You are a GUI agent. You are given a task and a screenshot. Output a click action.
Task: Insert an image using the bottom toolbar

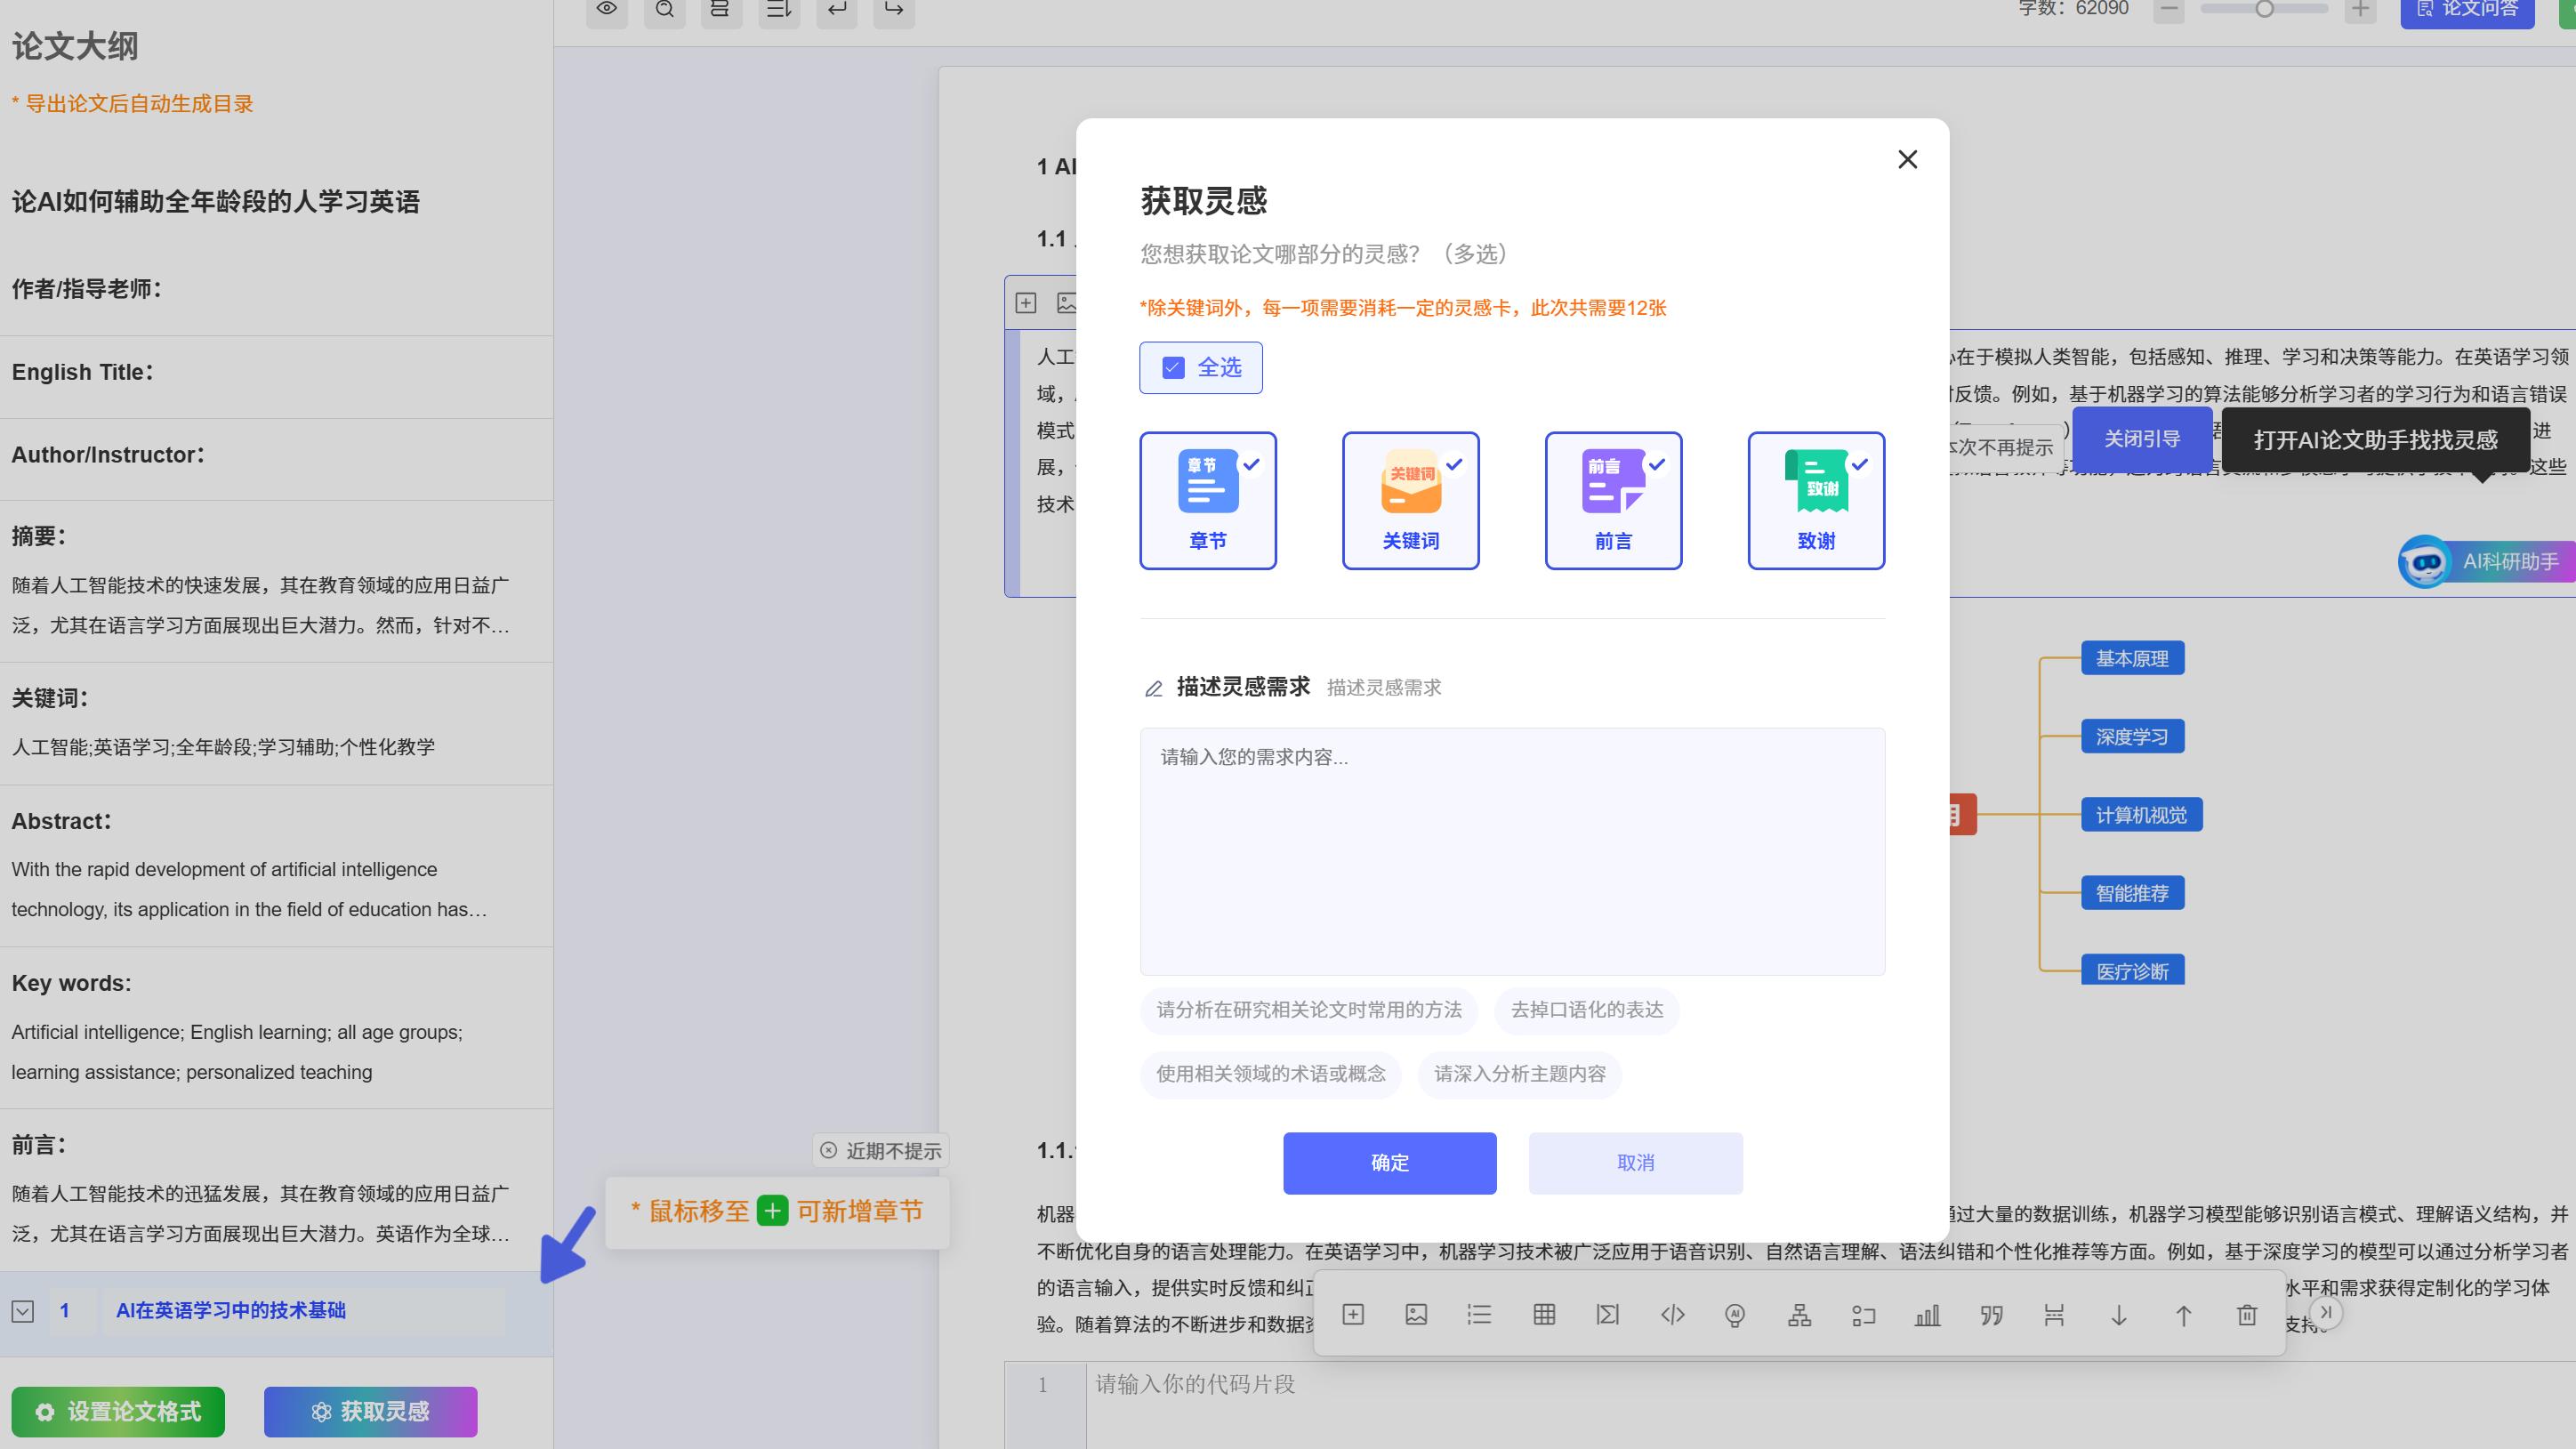(x=1417, y=1314)
